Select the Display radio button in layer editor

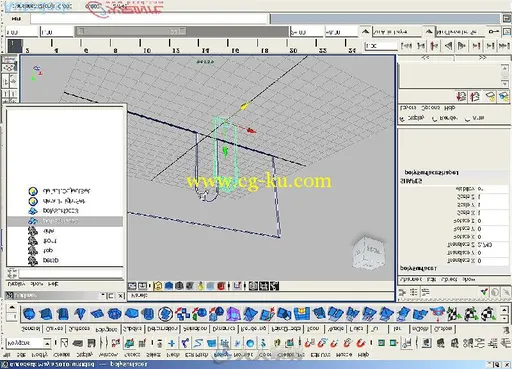[402, 119]
